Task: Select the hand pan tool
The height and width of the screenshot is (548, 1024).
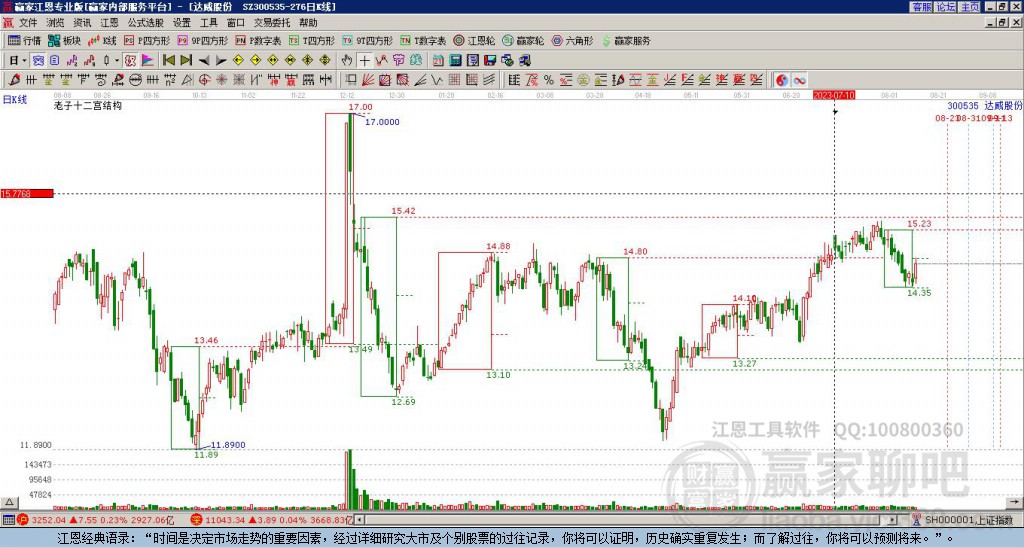Action: [347, 61]
